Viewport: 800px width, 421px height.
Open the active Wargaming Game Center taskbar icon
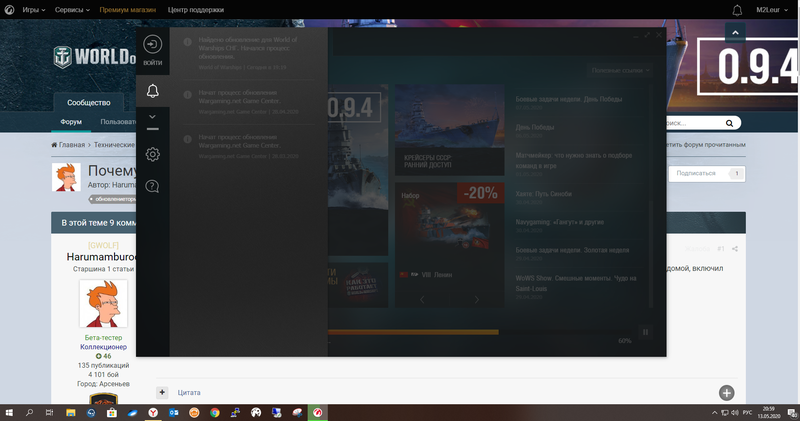pyautogui.click(x=317, y=413)
